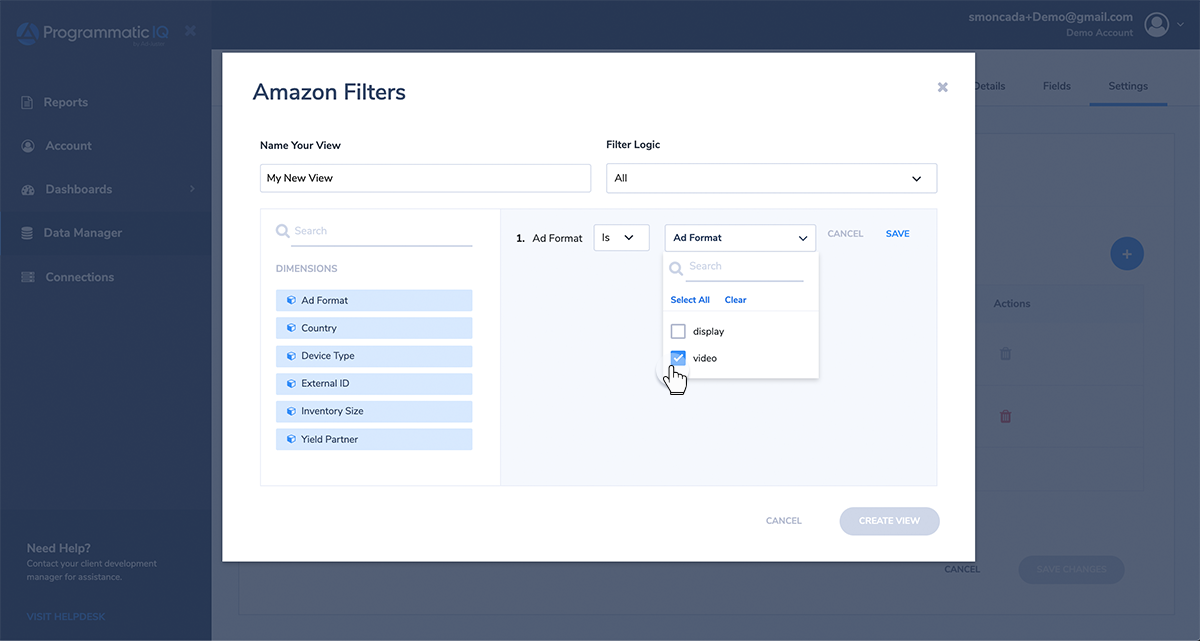Open the VISIT HELPDESK link
Image resolution: width=1200 pixels, height=641 pixels.
click(66, 617)
